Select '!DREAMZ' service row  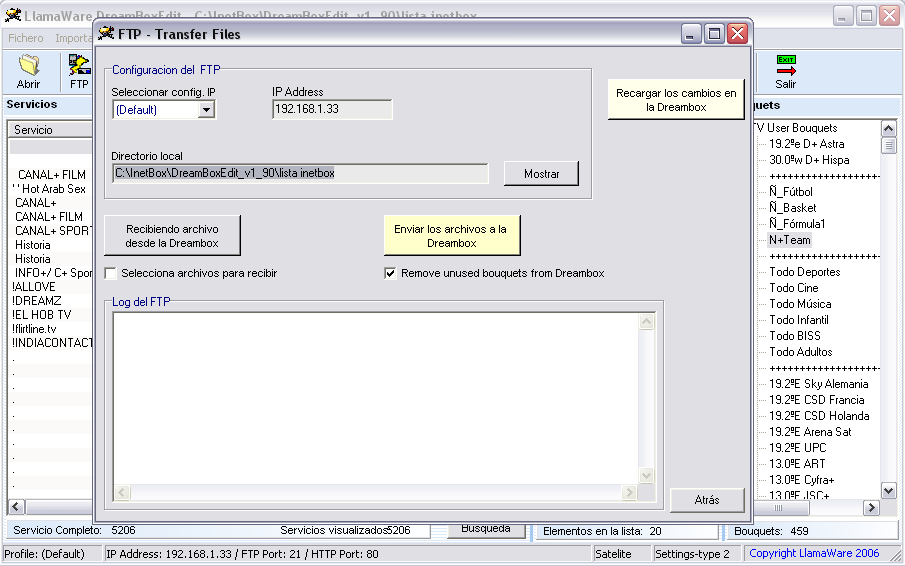click(x=51, y=301)
